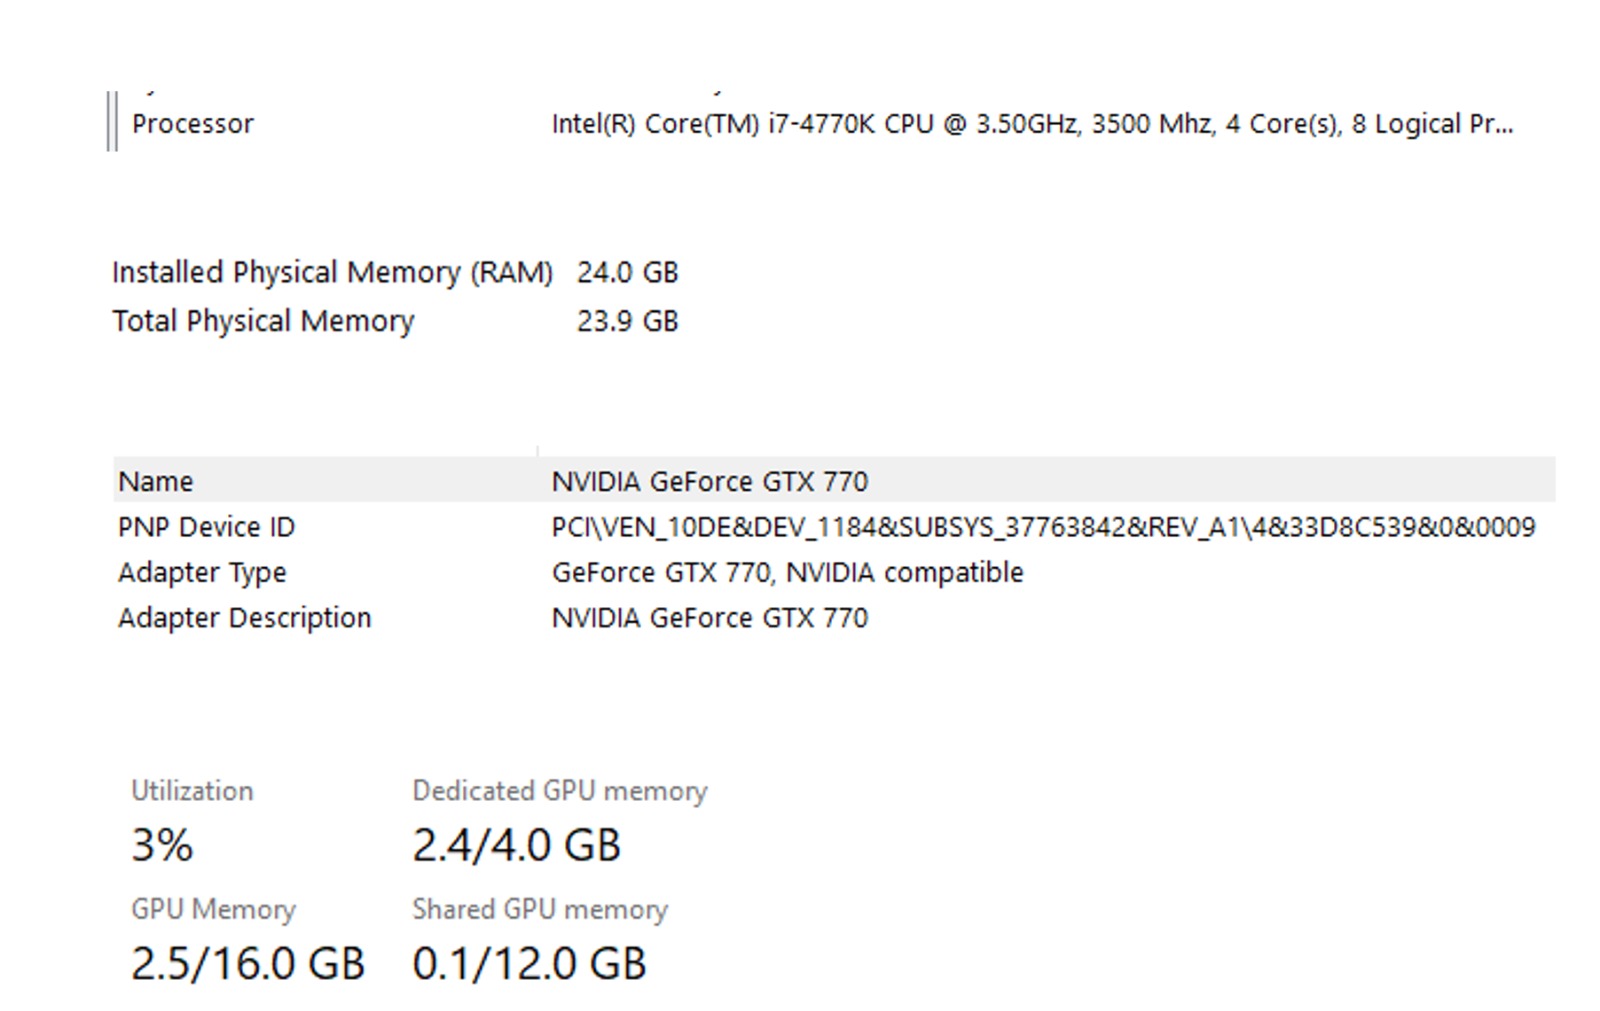Select the 2.4/4.0 GB dedicated memory reading
Image resolution: width=1600 pixels, height=1011 pixels.
[x=516, y=845]
